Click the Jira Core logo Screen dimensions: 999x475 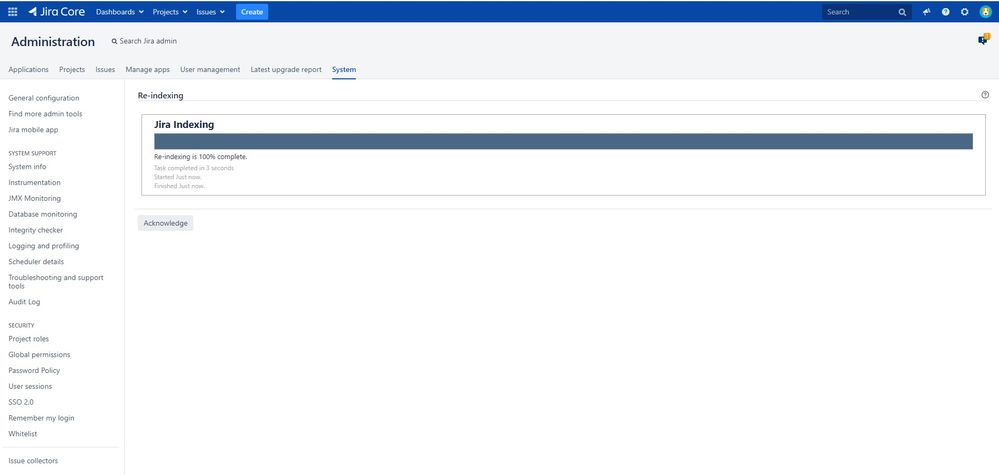click(x=57, y=11)
